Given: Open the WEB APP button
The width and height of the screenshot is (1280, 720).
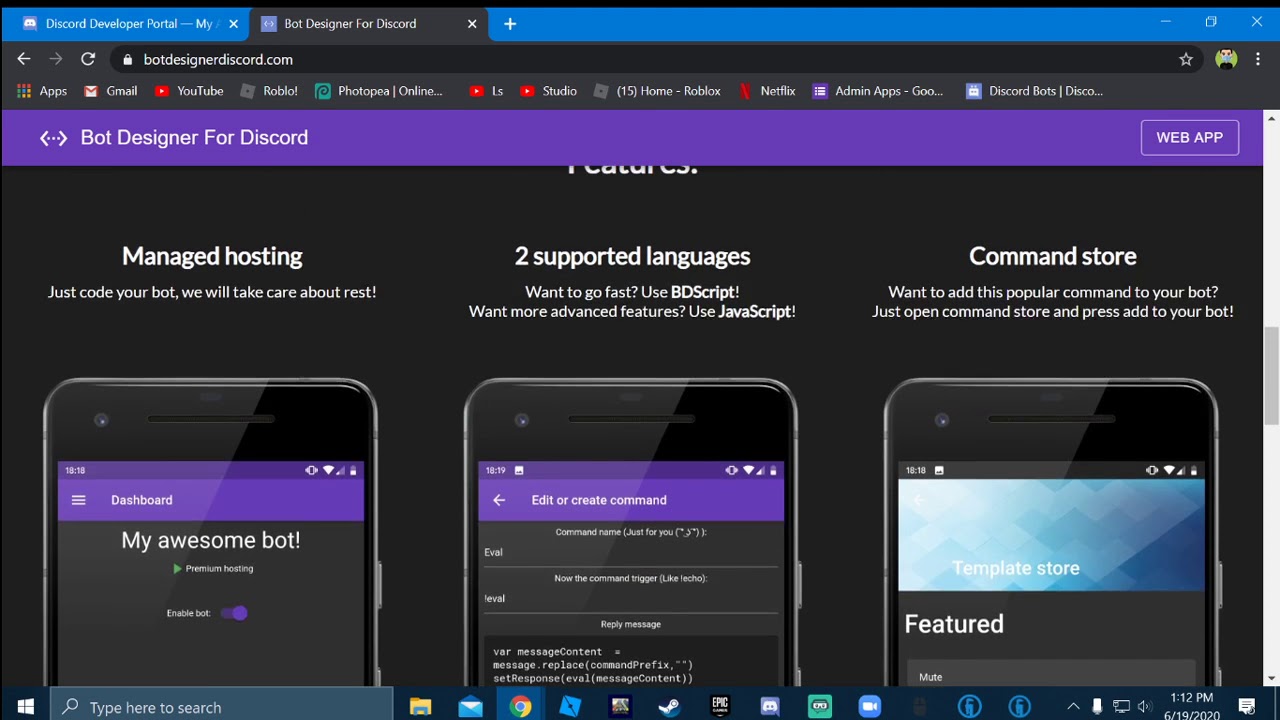Looking at the screenshot, I should [1189, 138].
